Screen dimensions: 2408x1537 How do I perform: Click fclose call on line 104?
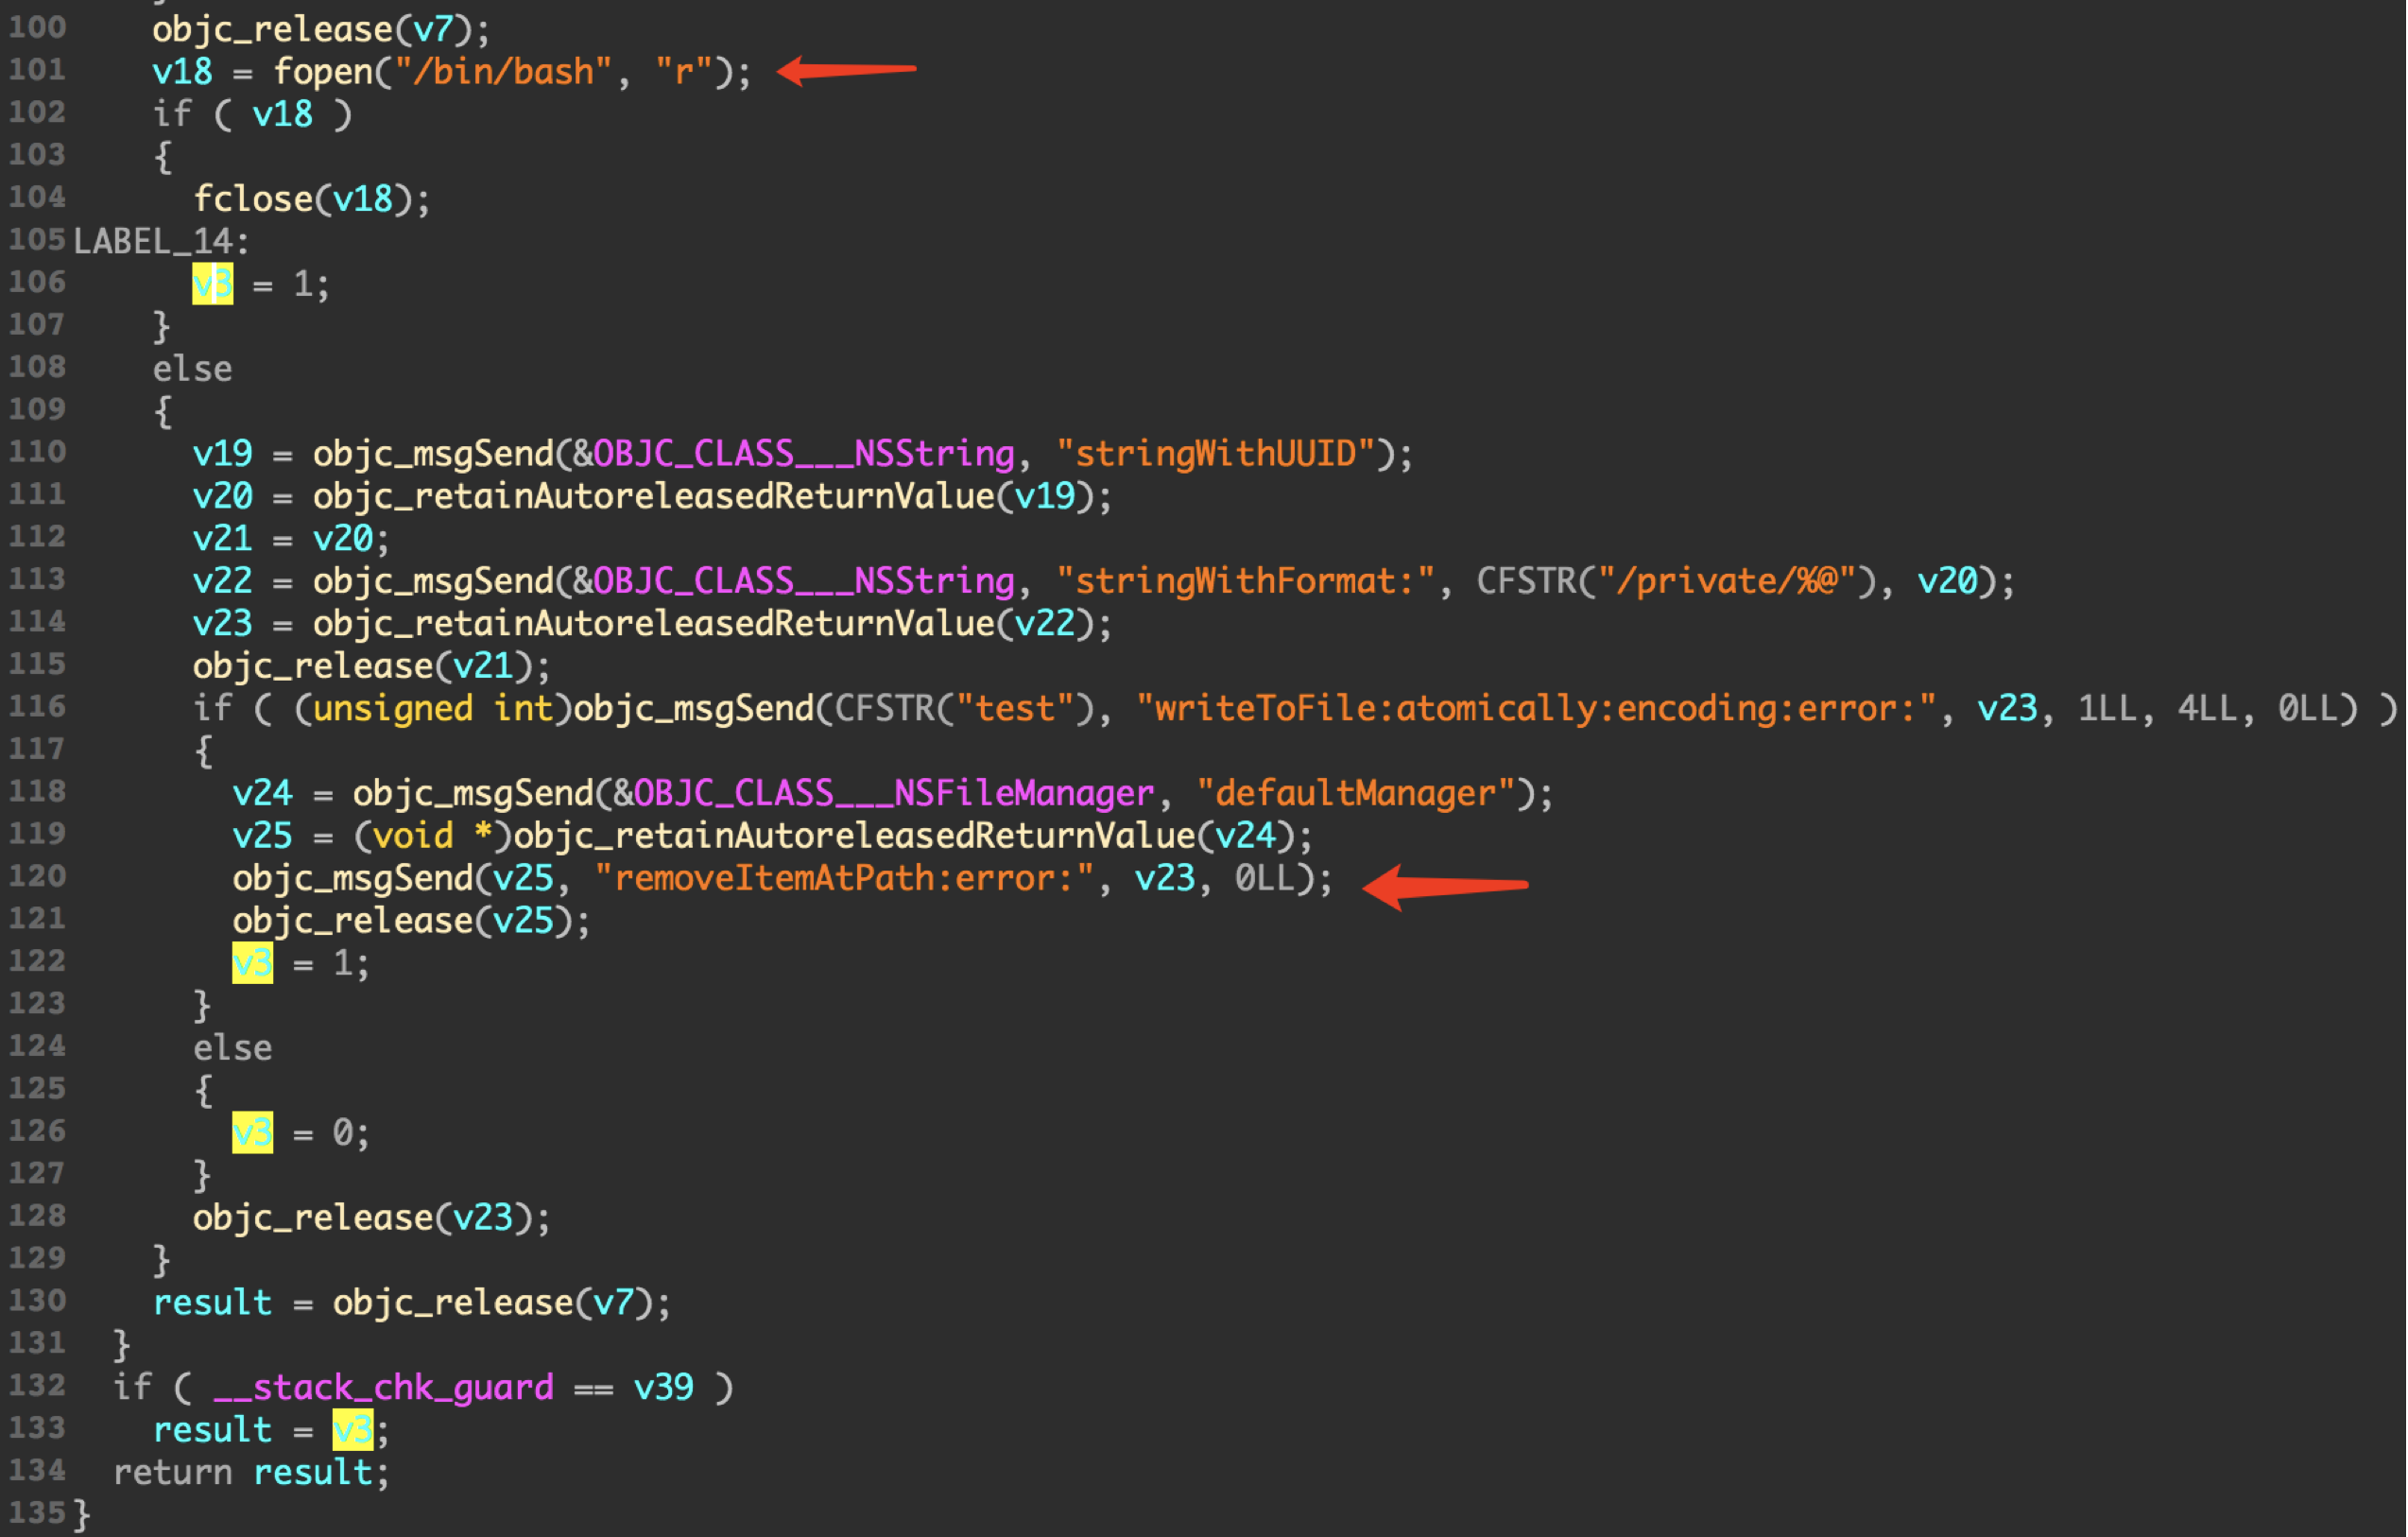tap(254, 199)
